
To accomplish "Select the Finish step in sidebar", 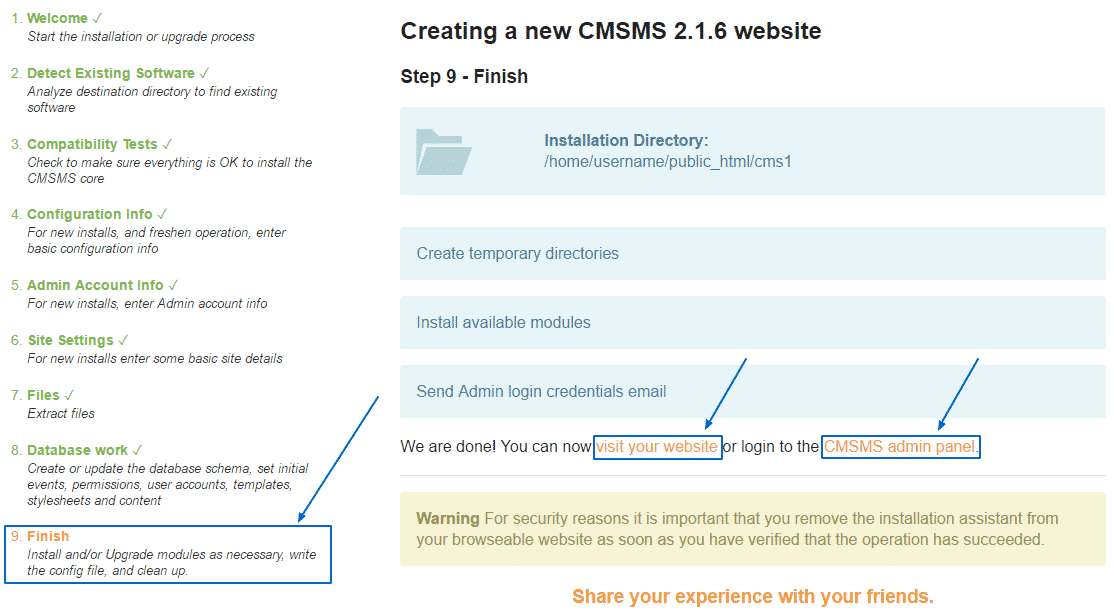I will pyautogui.click(x=48, y=536).
